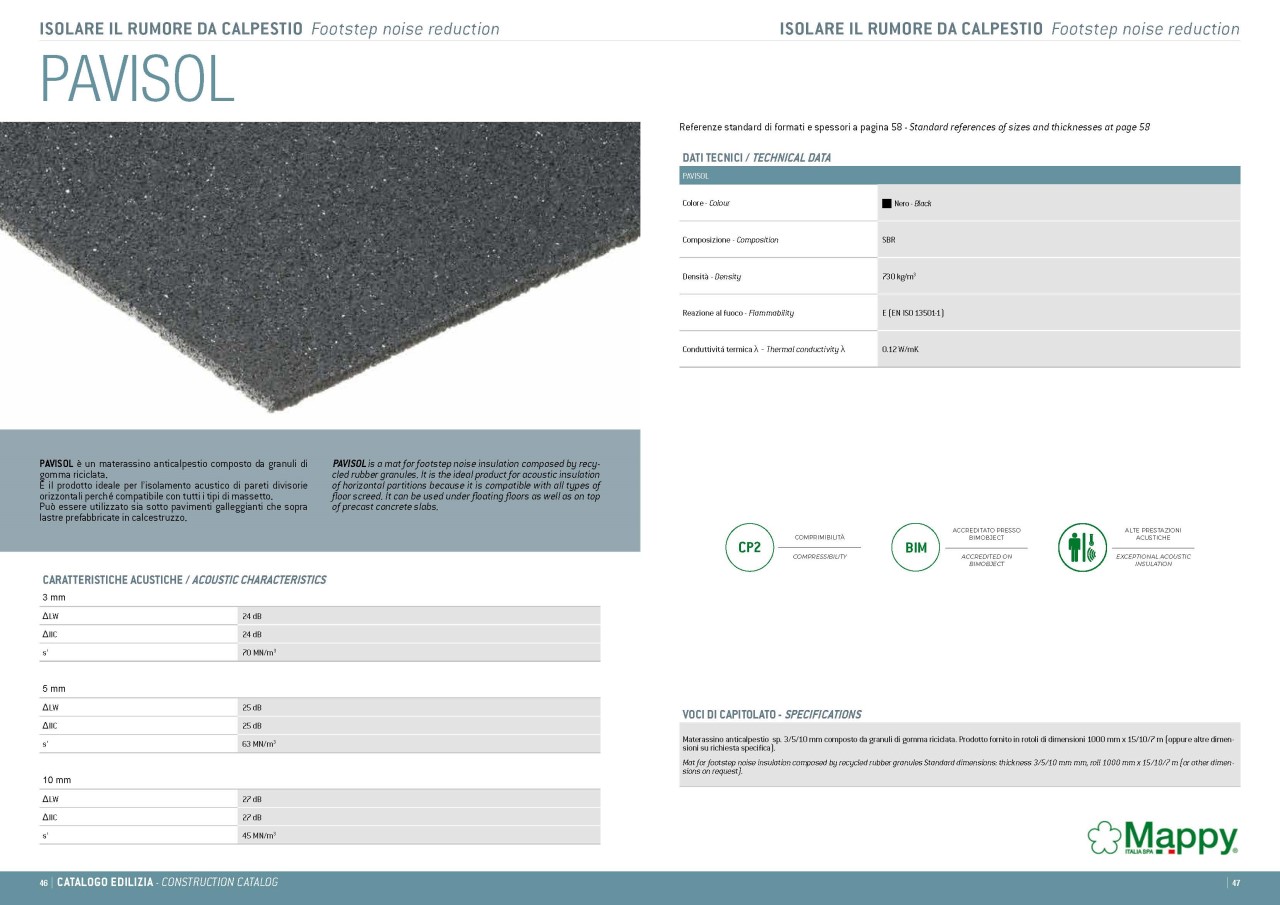Click the exceptional acoustic insulation icon
The height and width of the screenshot is (905, 1280).
pyautogui.click(x=1082, y=547)
